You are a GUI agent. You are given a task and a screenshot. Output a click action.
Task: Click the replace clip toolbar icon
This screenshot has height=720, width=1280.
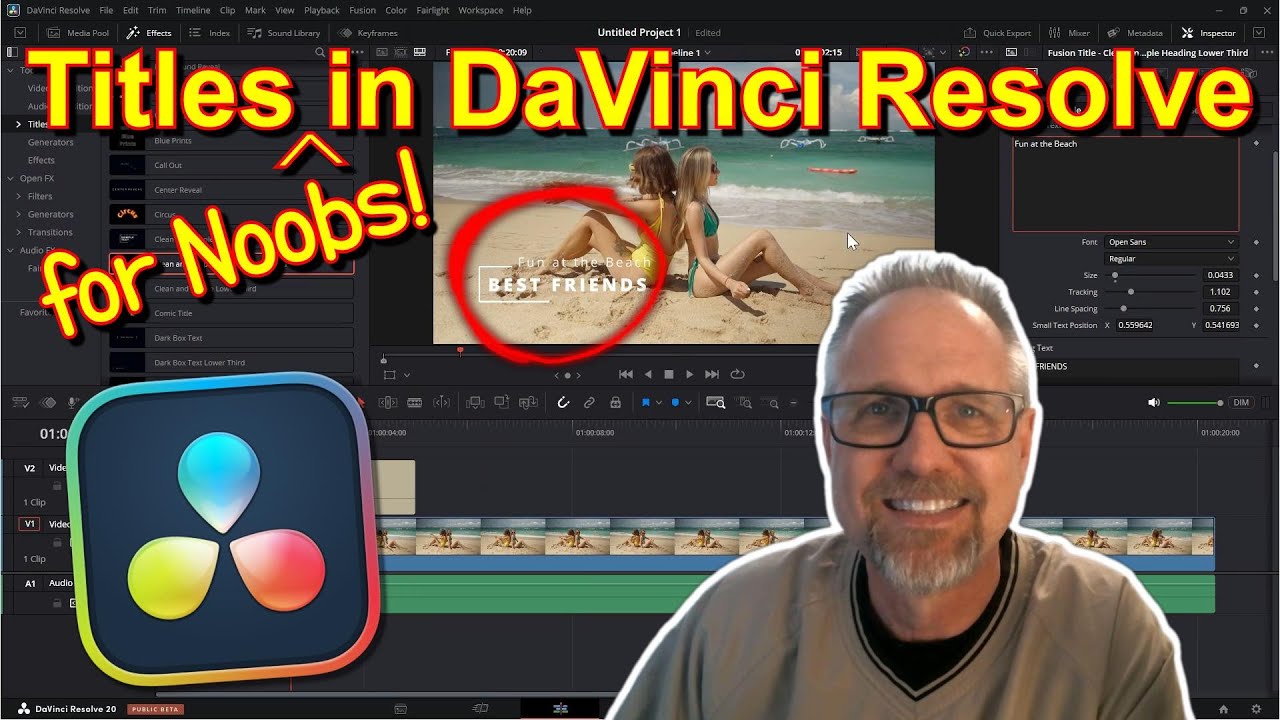[x=529, y=403]
